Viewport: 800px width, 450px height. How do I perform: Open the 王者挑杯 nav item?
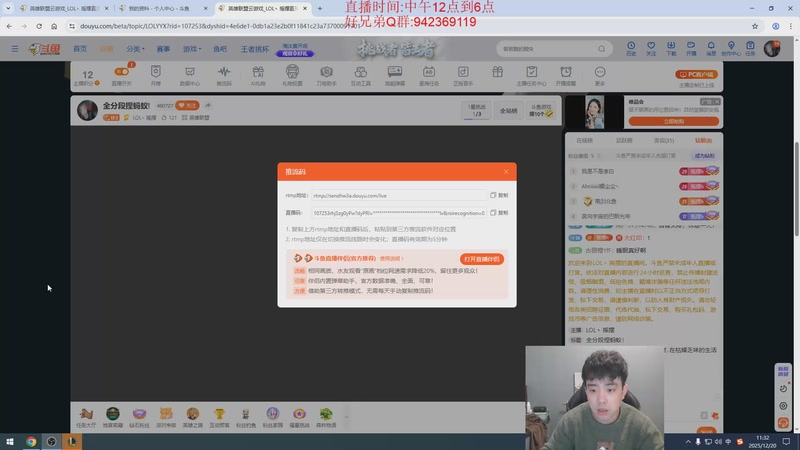click(255, 49)
